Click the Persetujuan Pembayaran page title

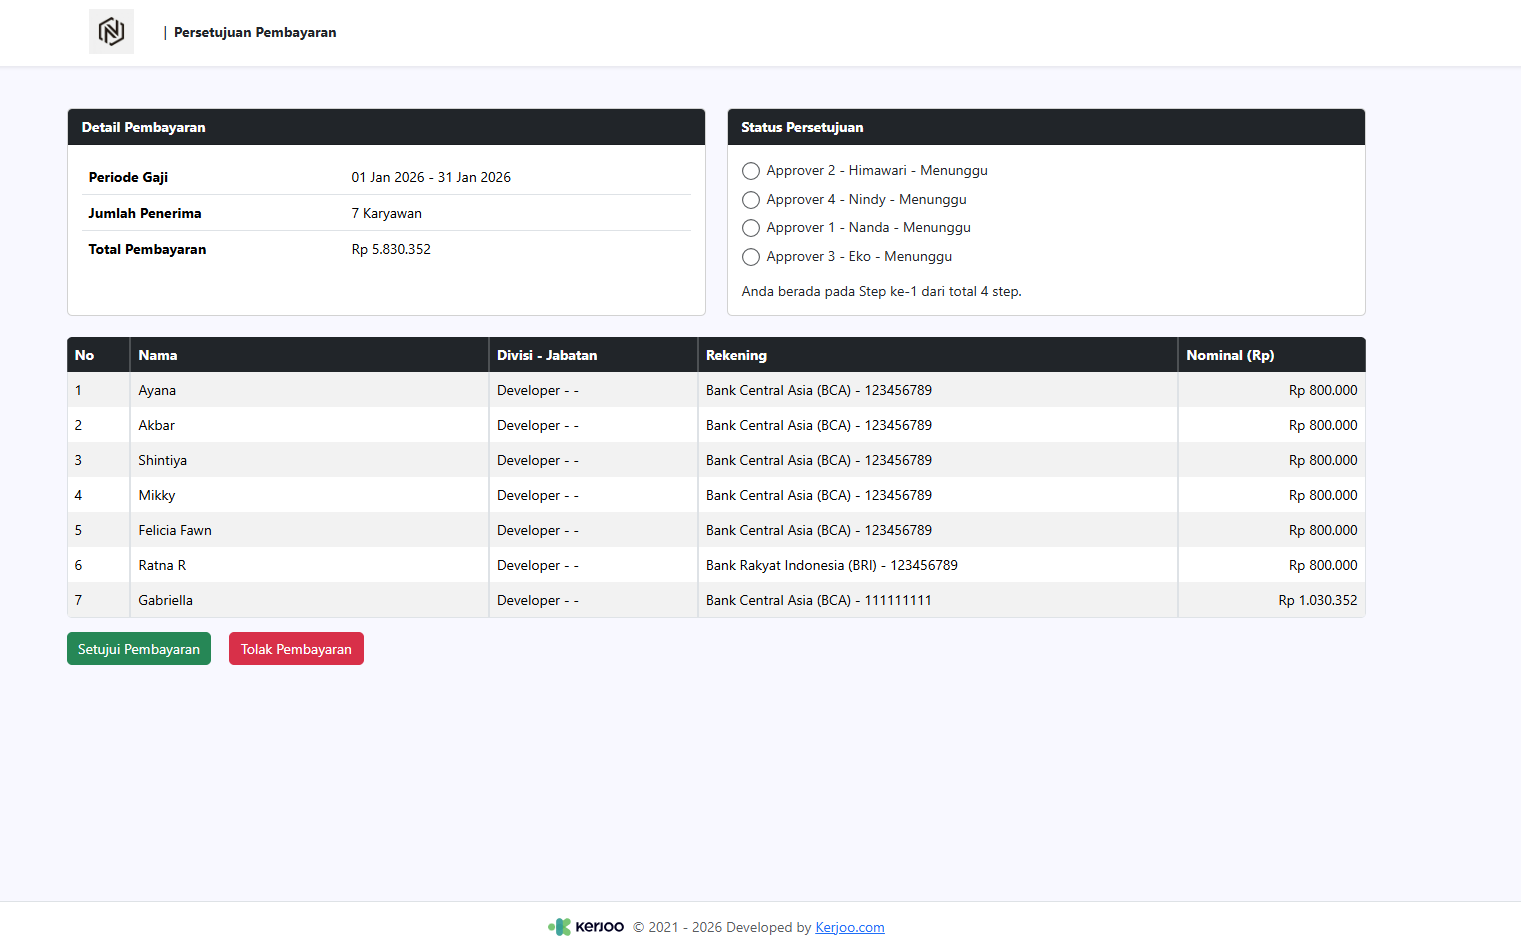click(255, 32)
